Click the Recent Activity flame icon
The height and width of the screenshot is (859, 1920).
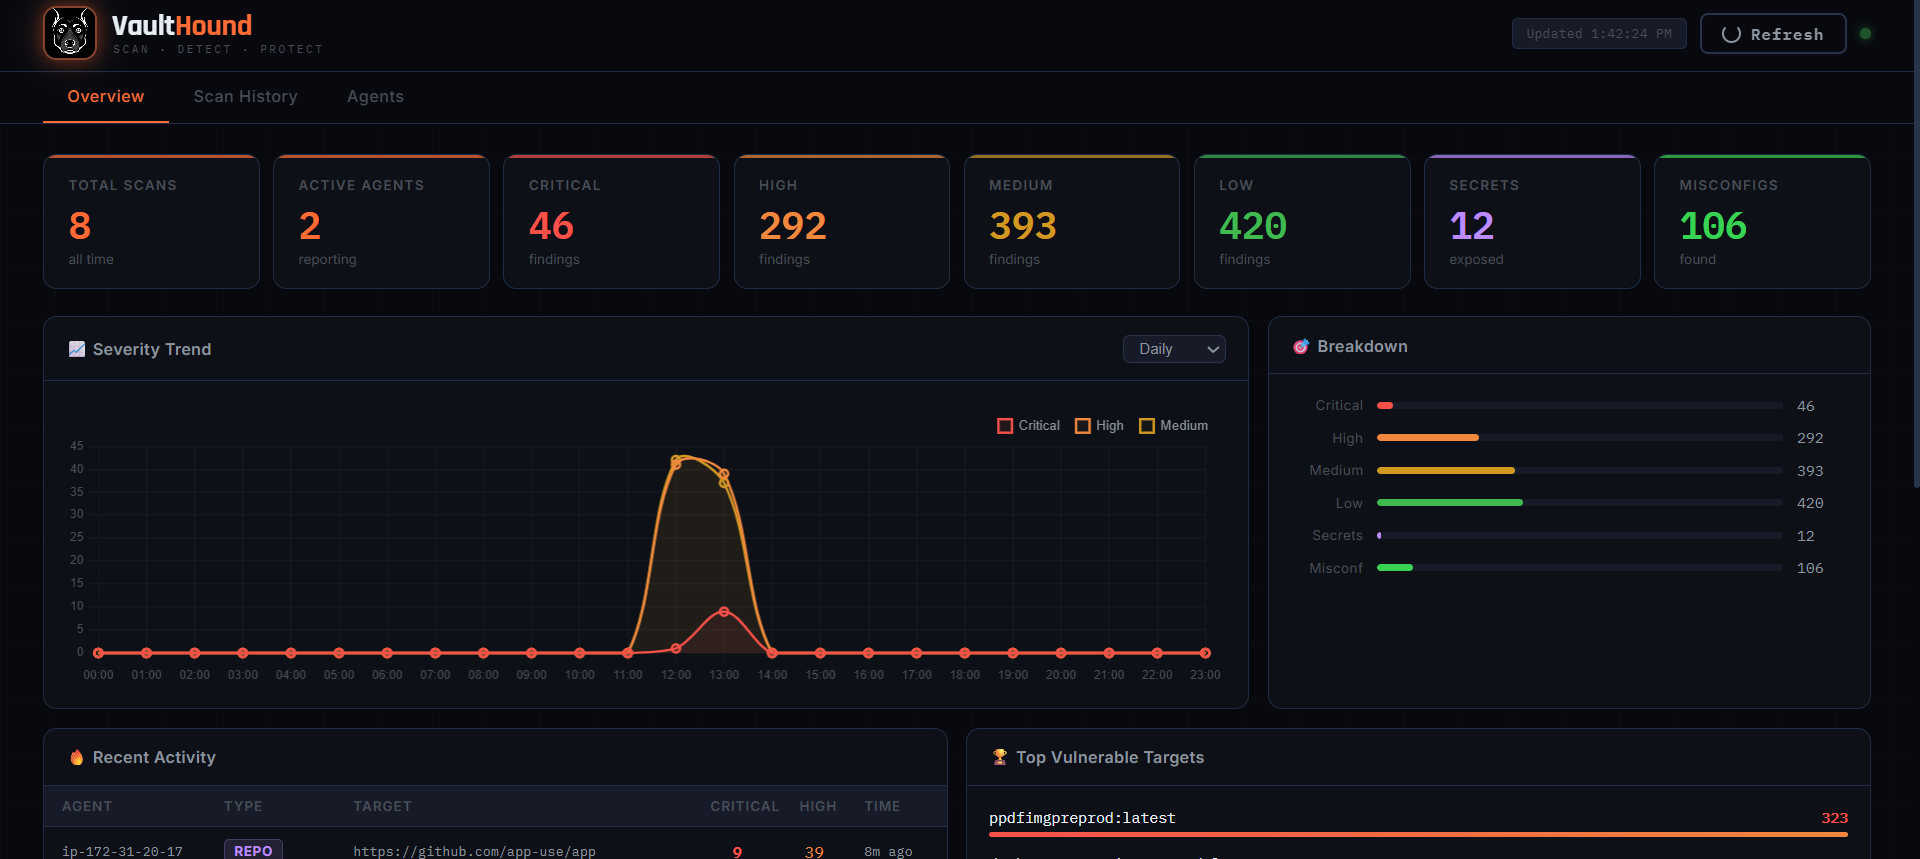coord(77,757)
